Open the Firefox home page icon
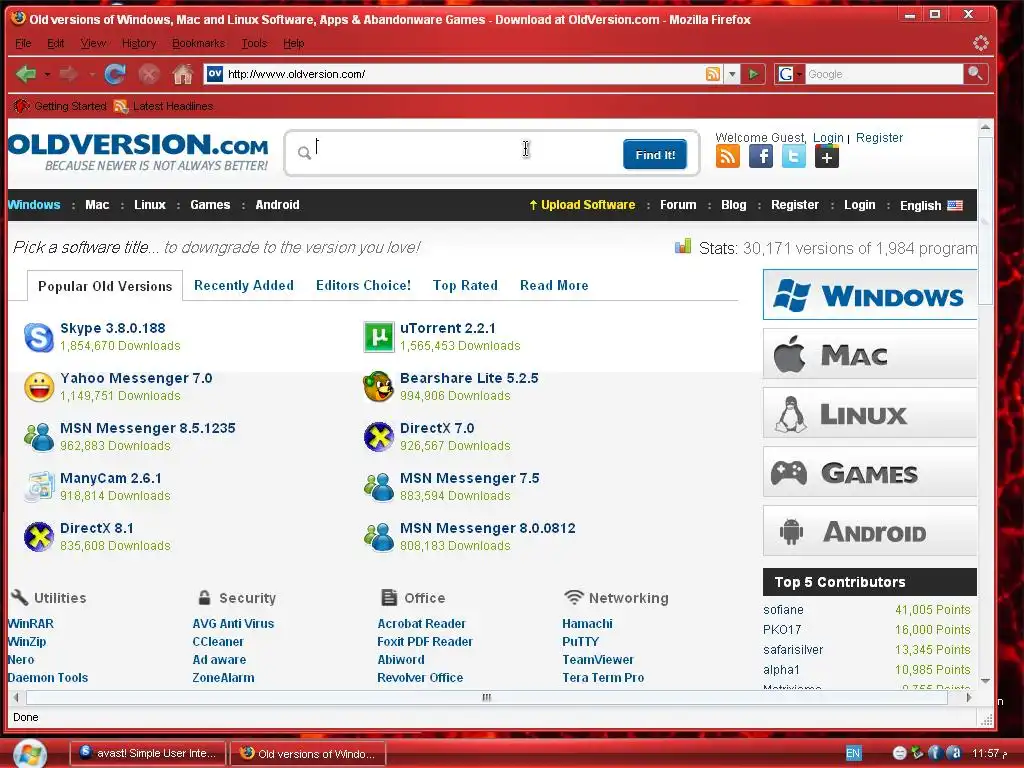The height and width of the screenshot is (768, 1024). [x=183, y=74]
